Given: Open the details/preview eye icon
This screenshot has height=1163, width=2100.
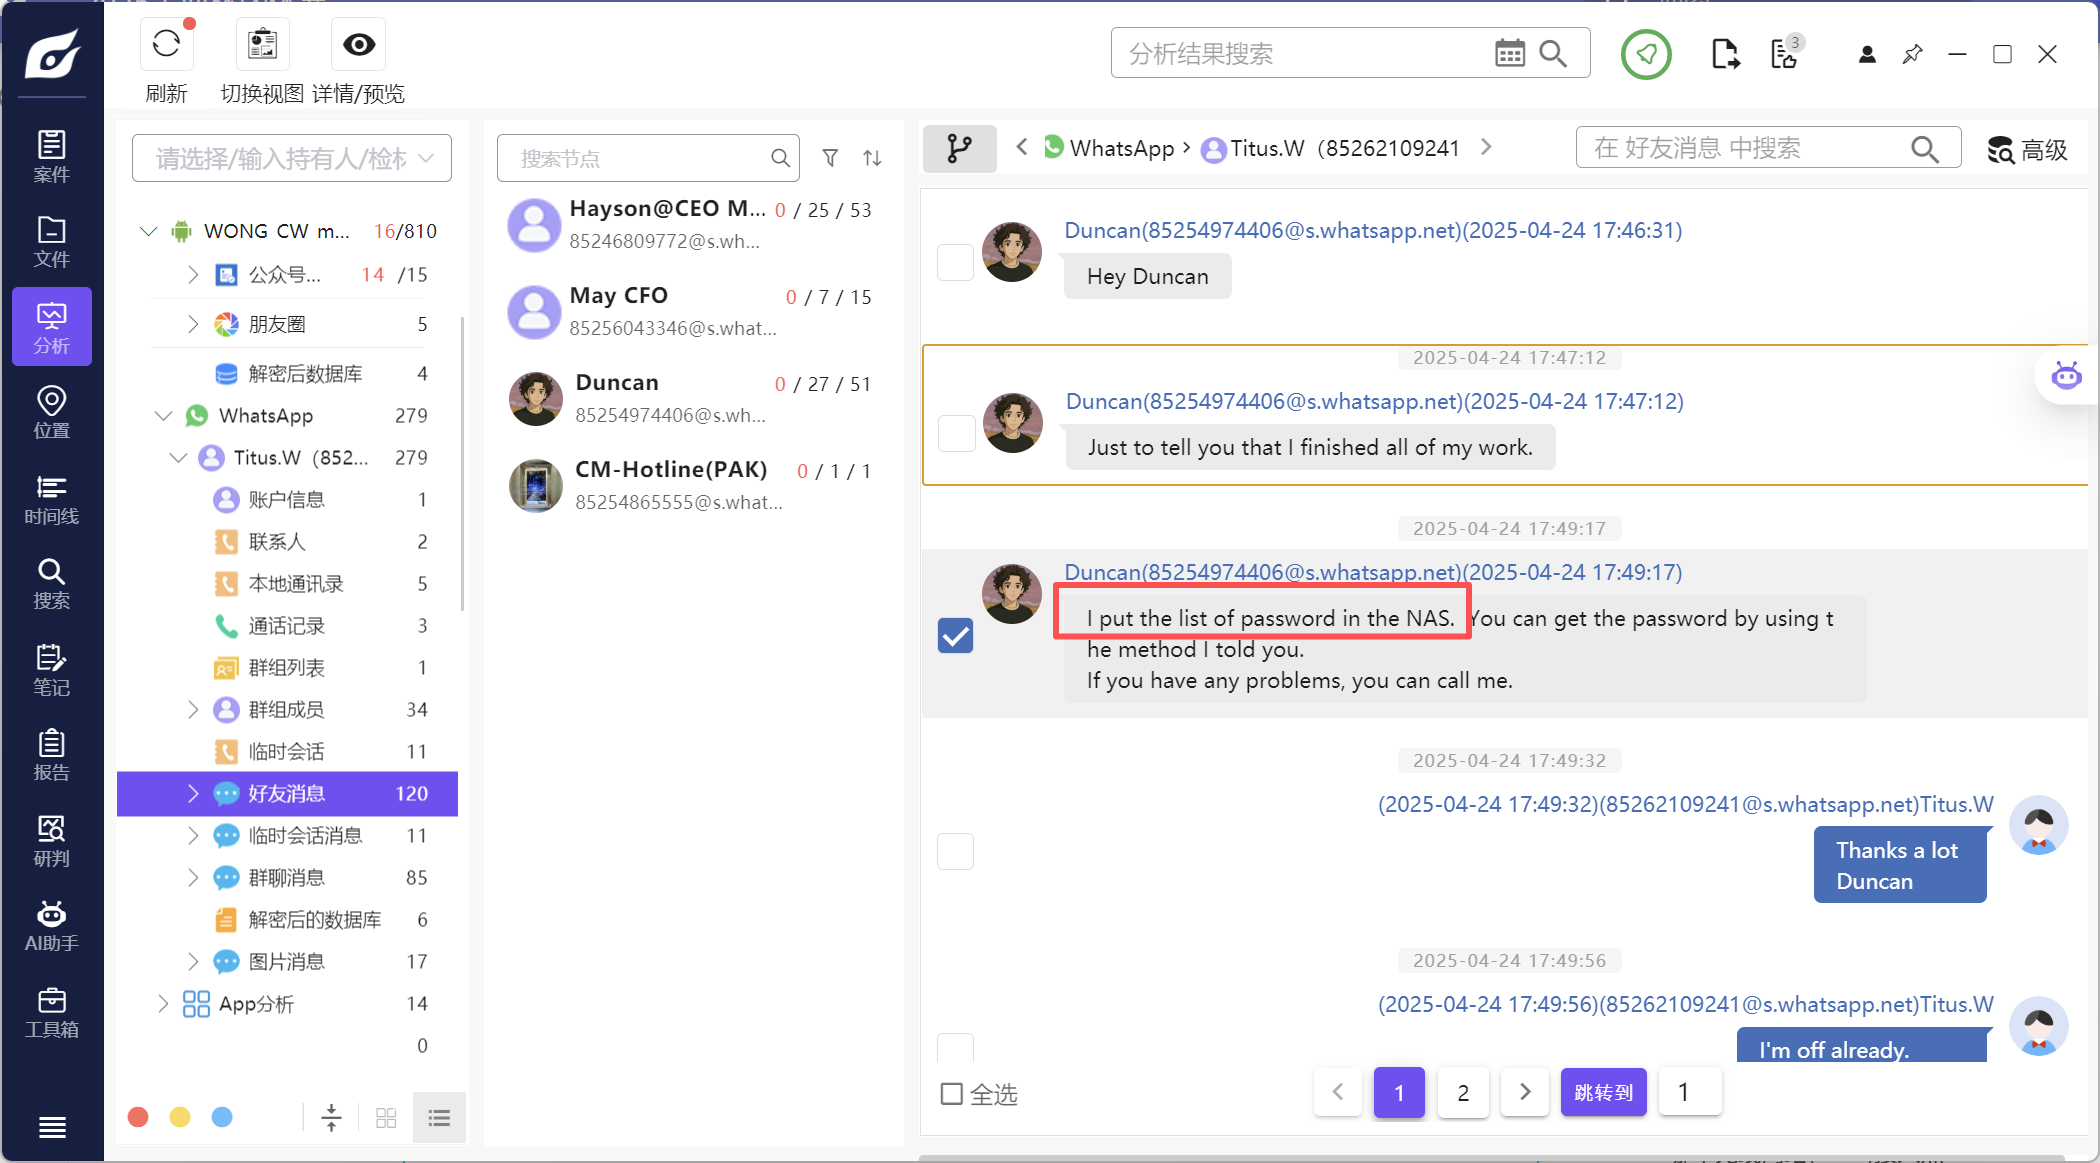Looking at the screenshot, I should (x=358, y=44).
